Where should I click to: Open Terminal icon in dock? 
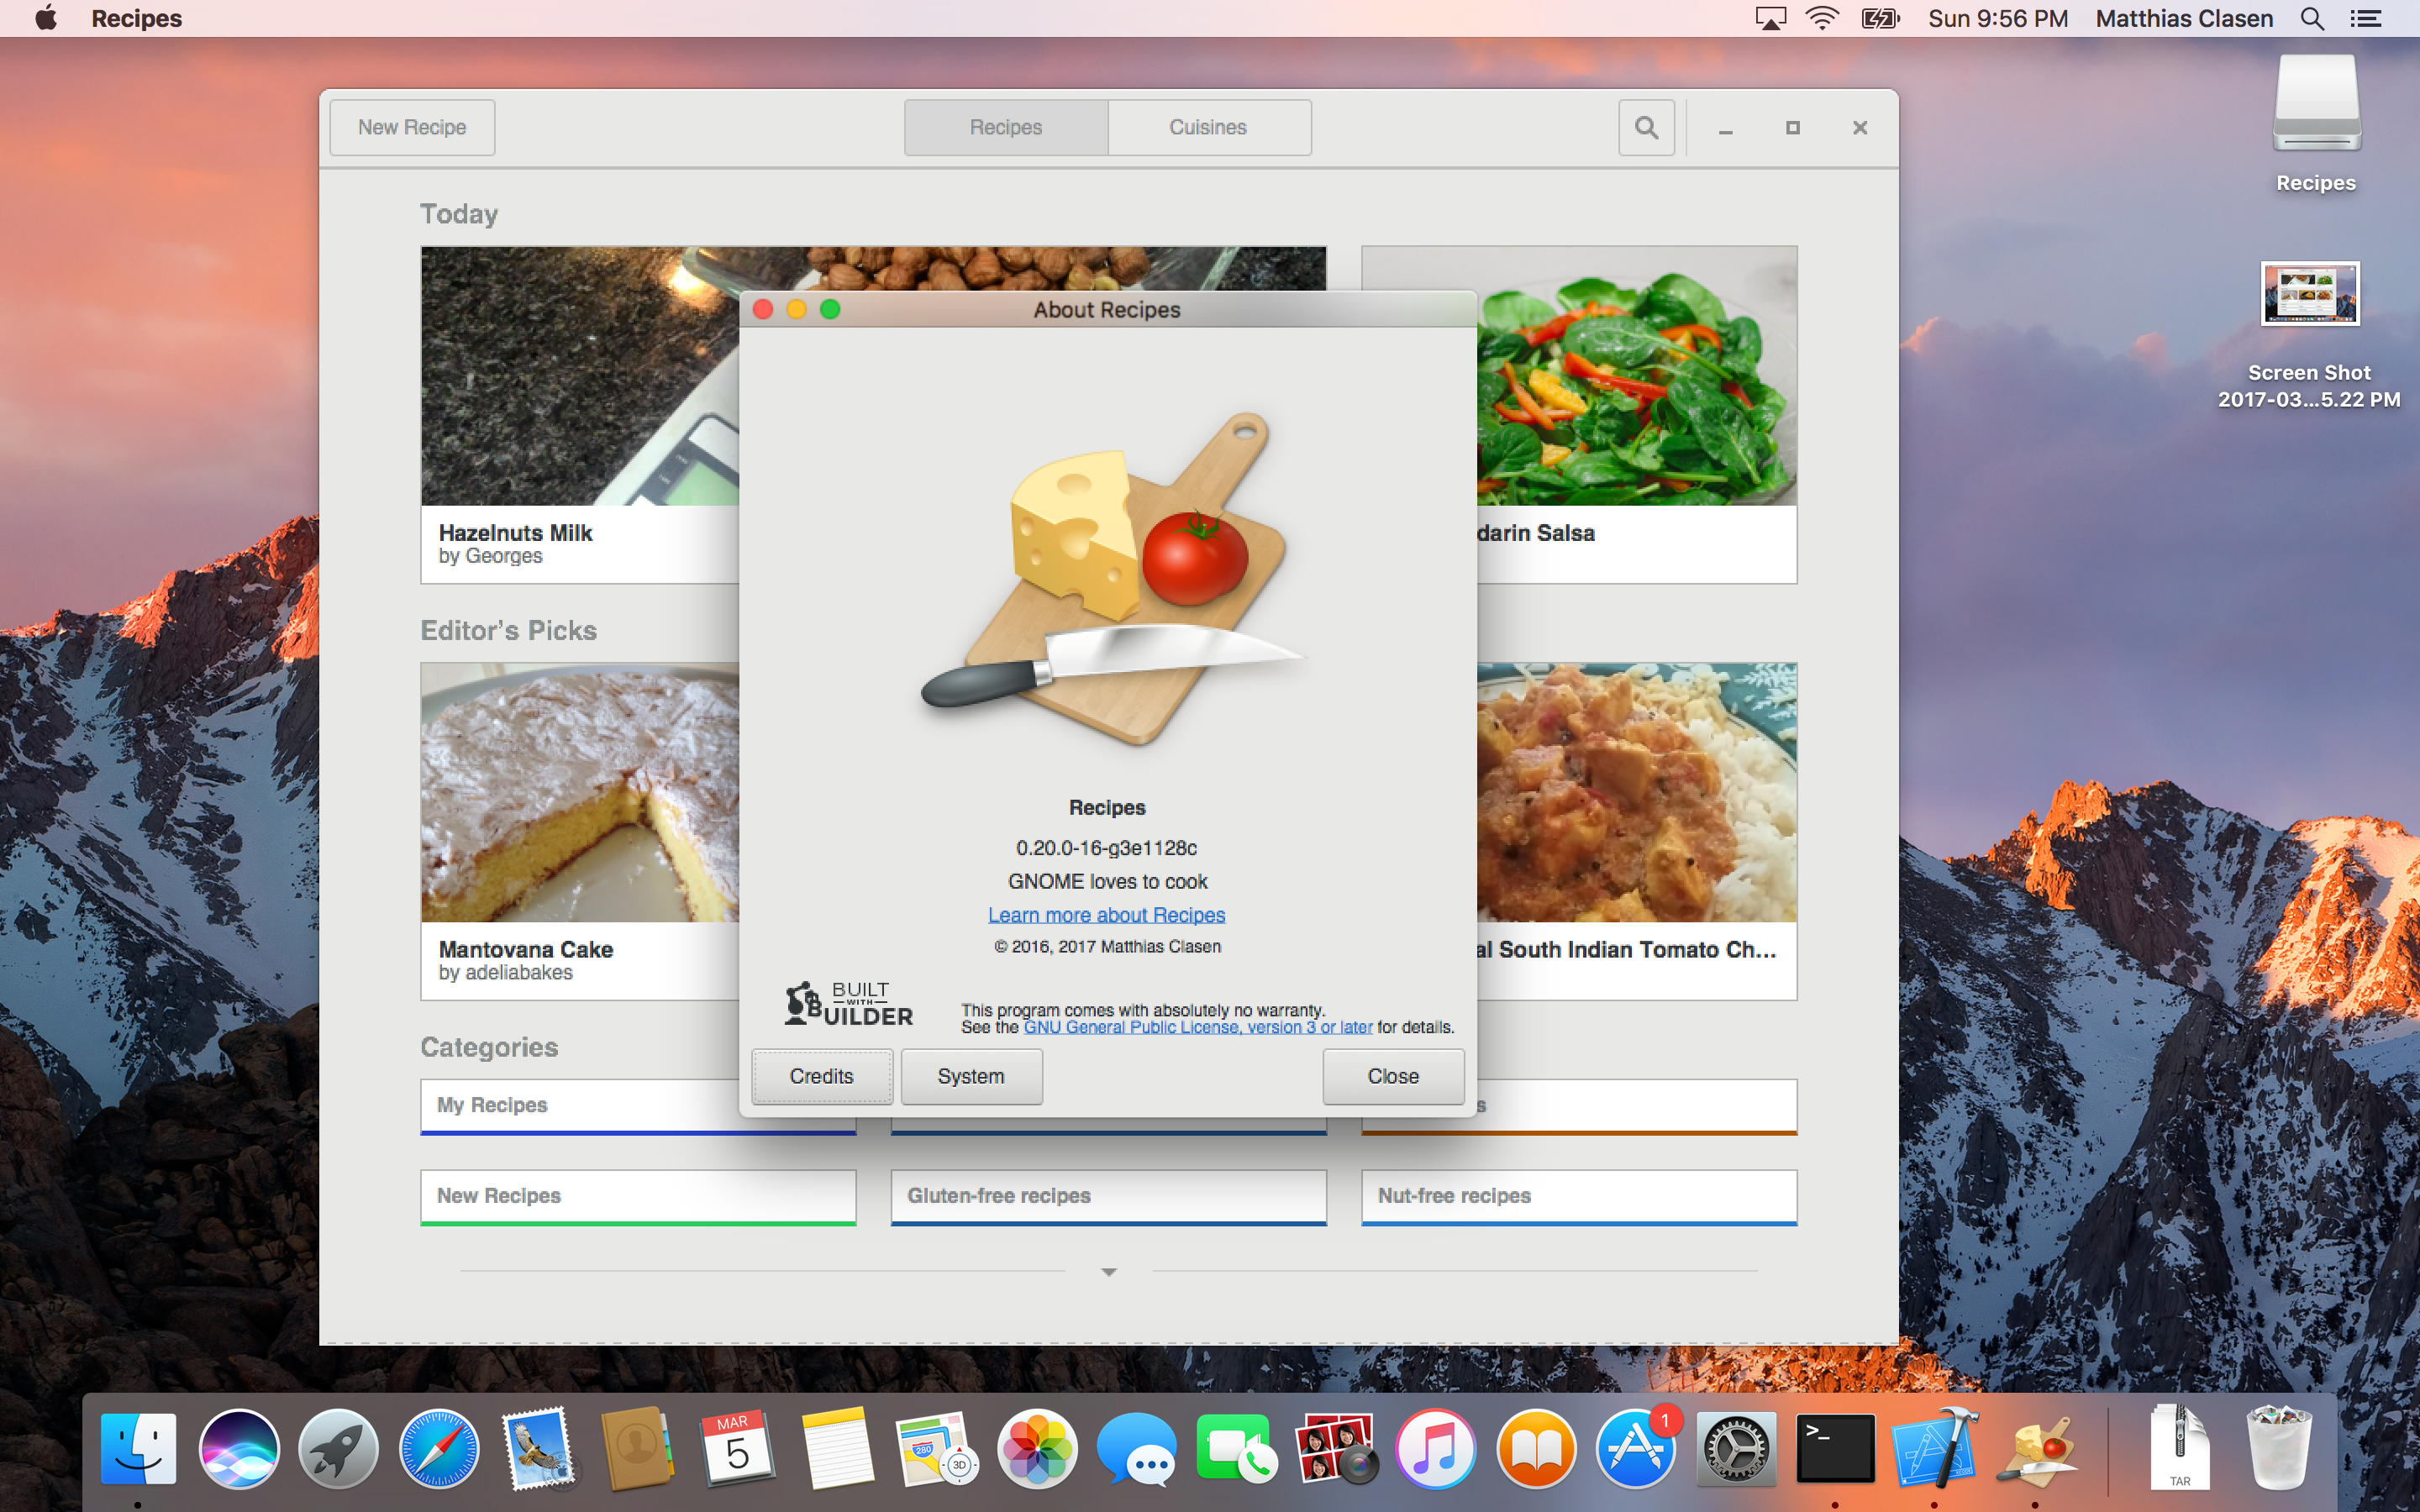(1835, 1448)
